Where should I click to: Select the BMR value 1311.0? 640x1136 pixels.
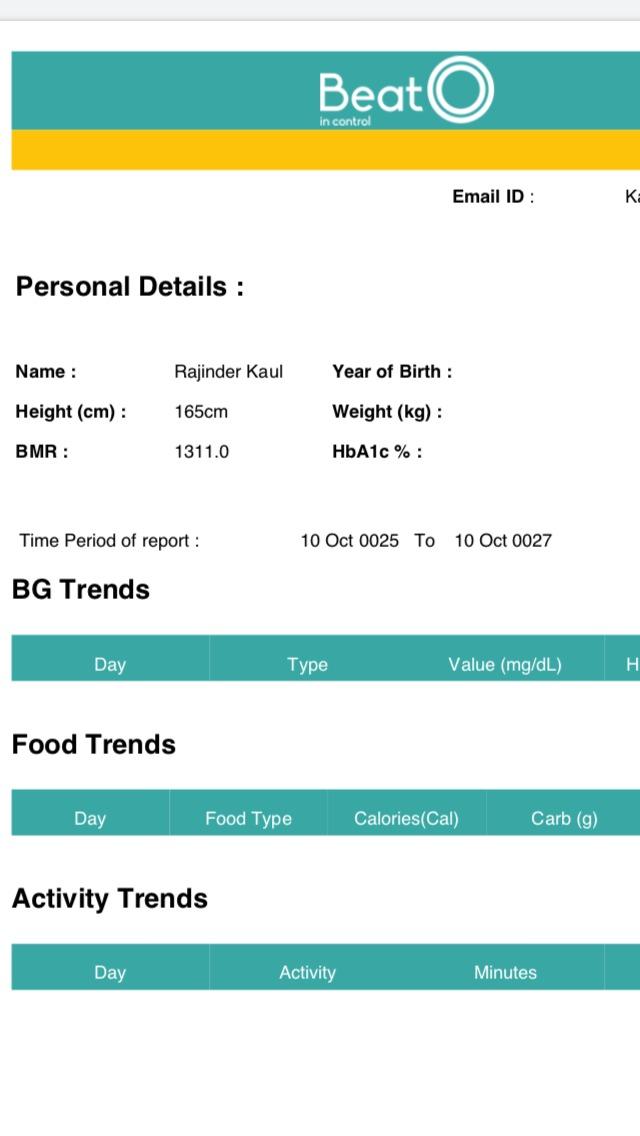[201, 452]
